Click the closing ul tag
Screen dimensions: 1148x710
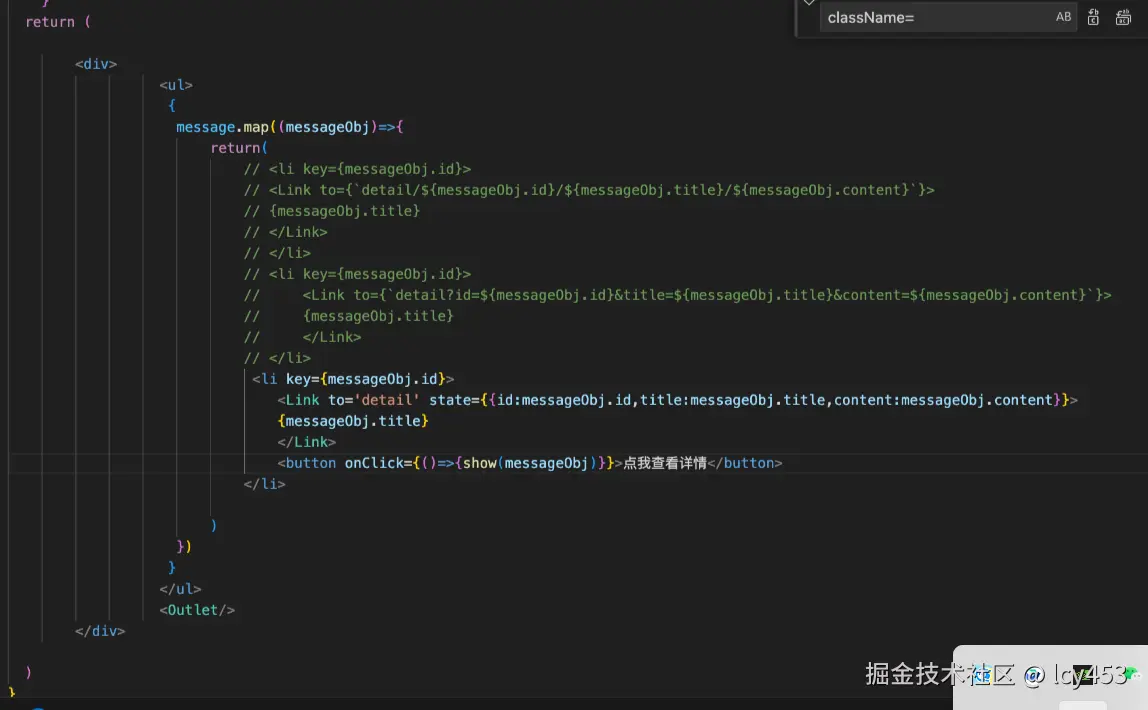coord(180,589)
